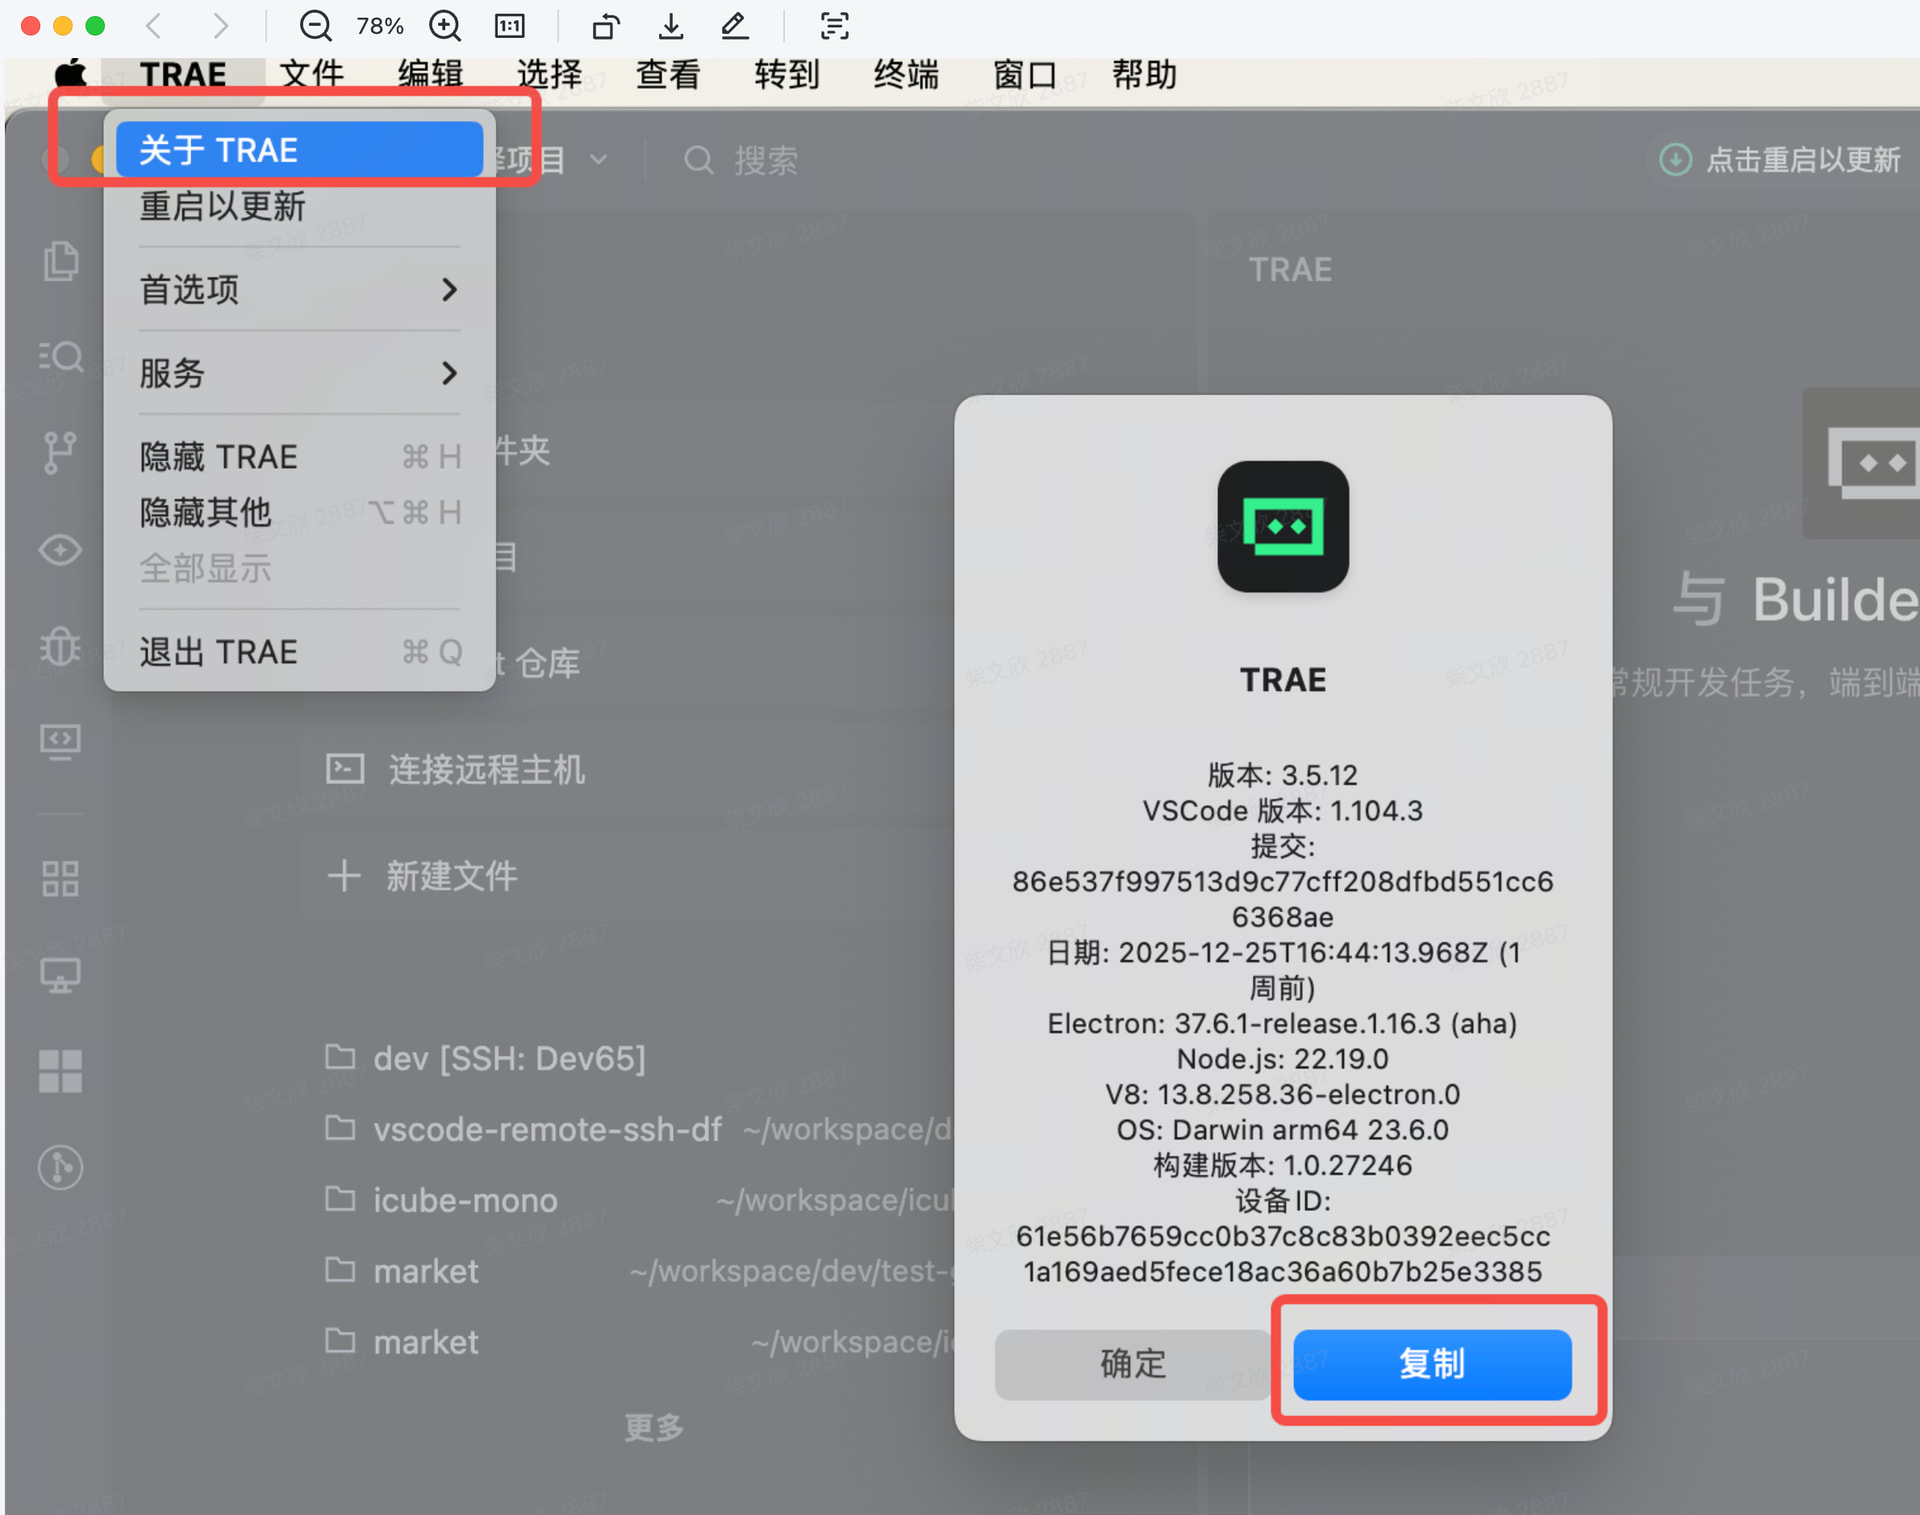Open the circular git graph icon in the sidebar

[60, 1167]
